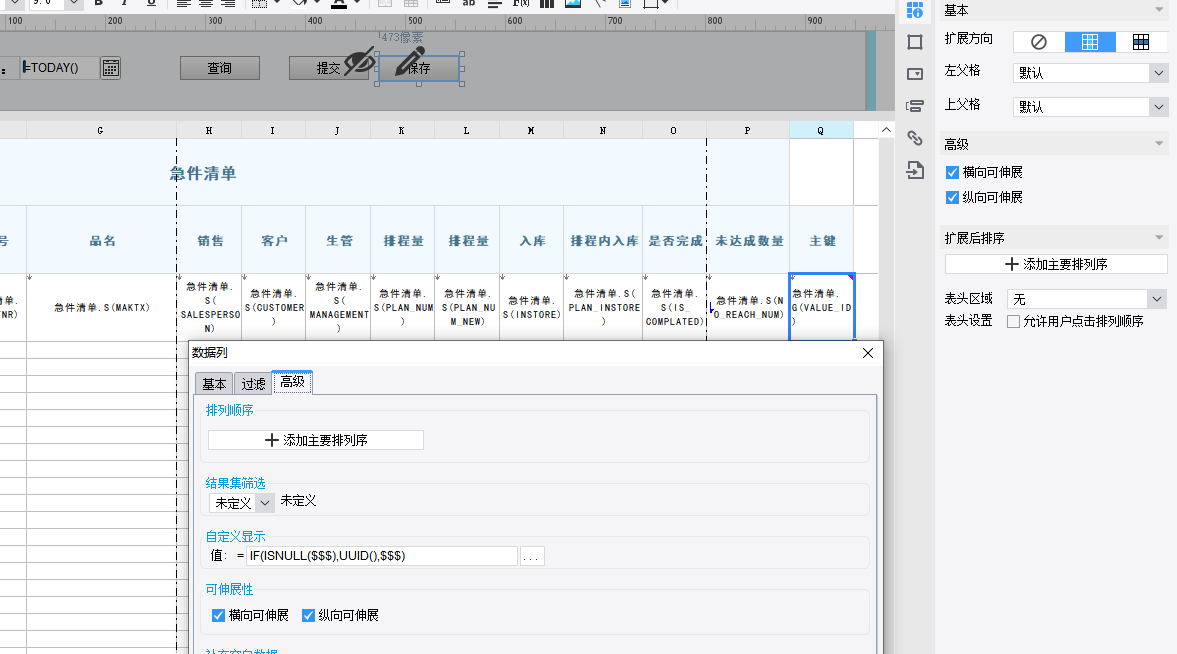Image resolution: width=1177 pixels, height=654 pixels.
Task: Select the 是否完成 header cell
Action: 675,240
